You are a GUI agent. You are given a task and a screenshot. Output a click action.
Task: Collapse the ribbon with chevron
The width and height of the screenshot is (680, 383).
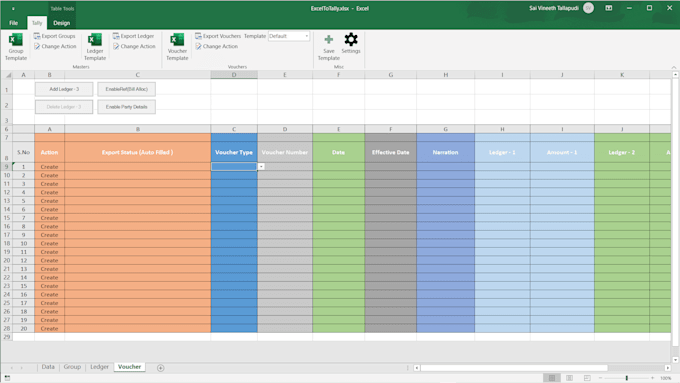[x=673, y=67]
